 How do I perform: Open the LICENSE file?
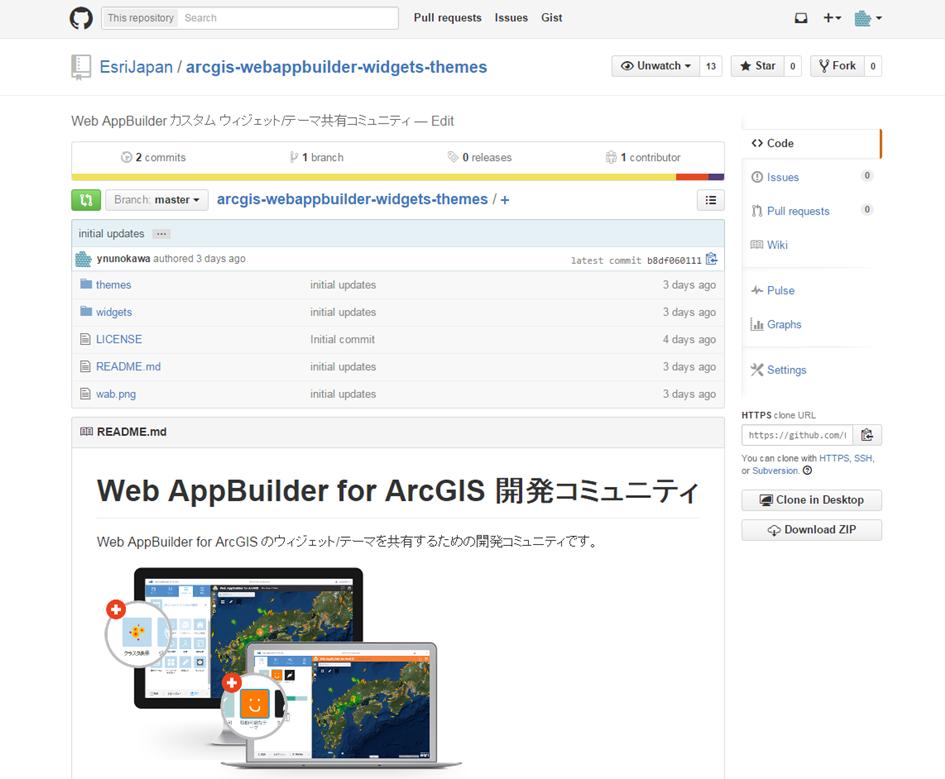click(x=119, y=339)
